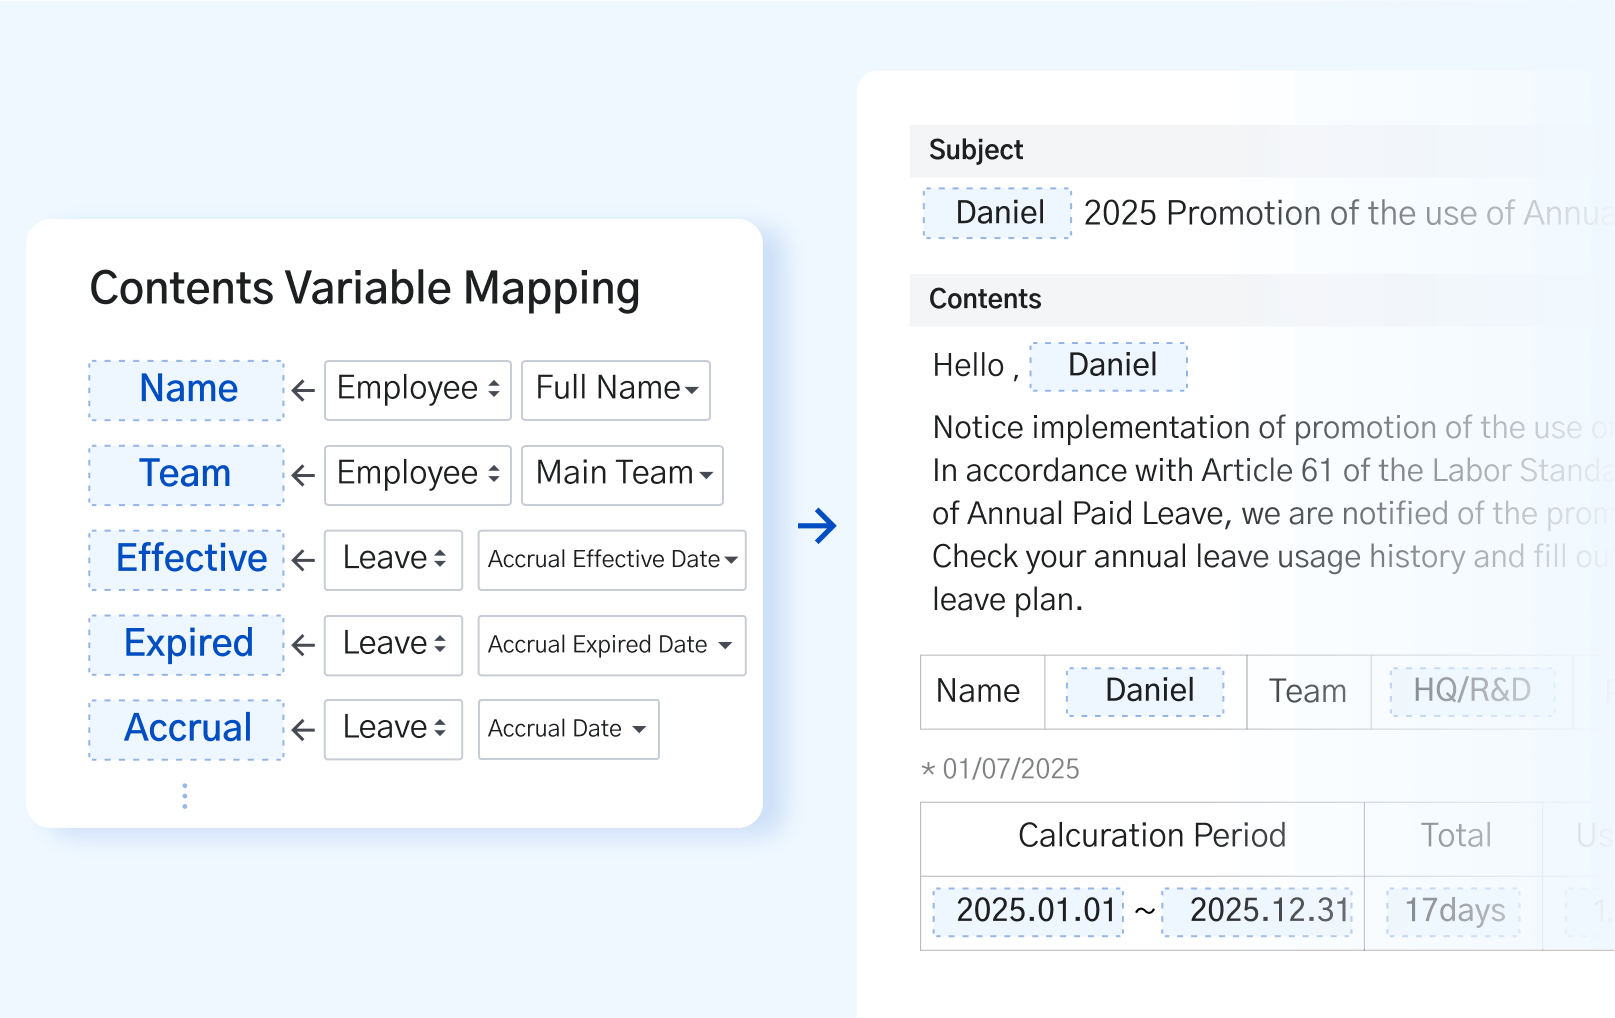The width and height of the screenshot is (1615, 1018).
Task: Click the vertical dots below Accrual
Action: click(185, 796)
